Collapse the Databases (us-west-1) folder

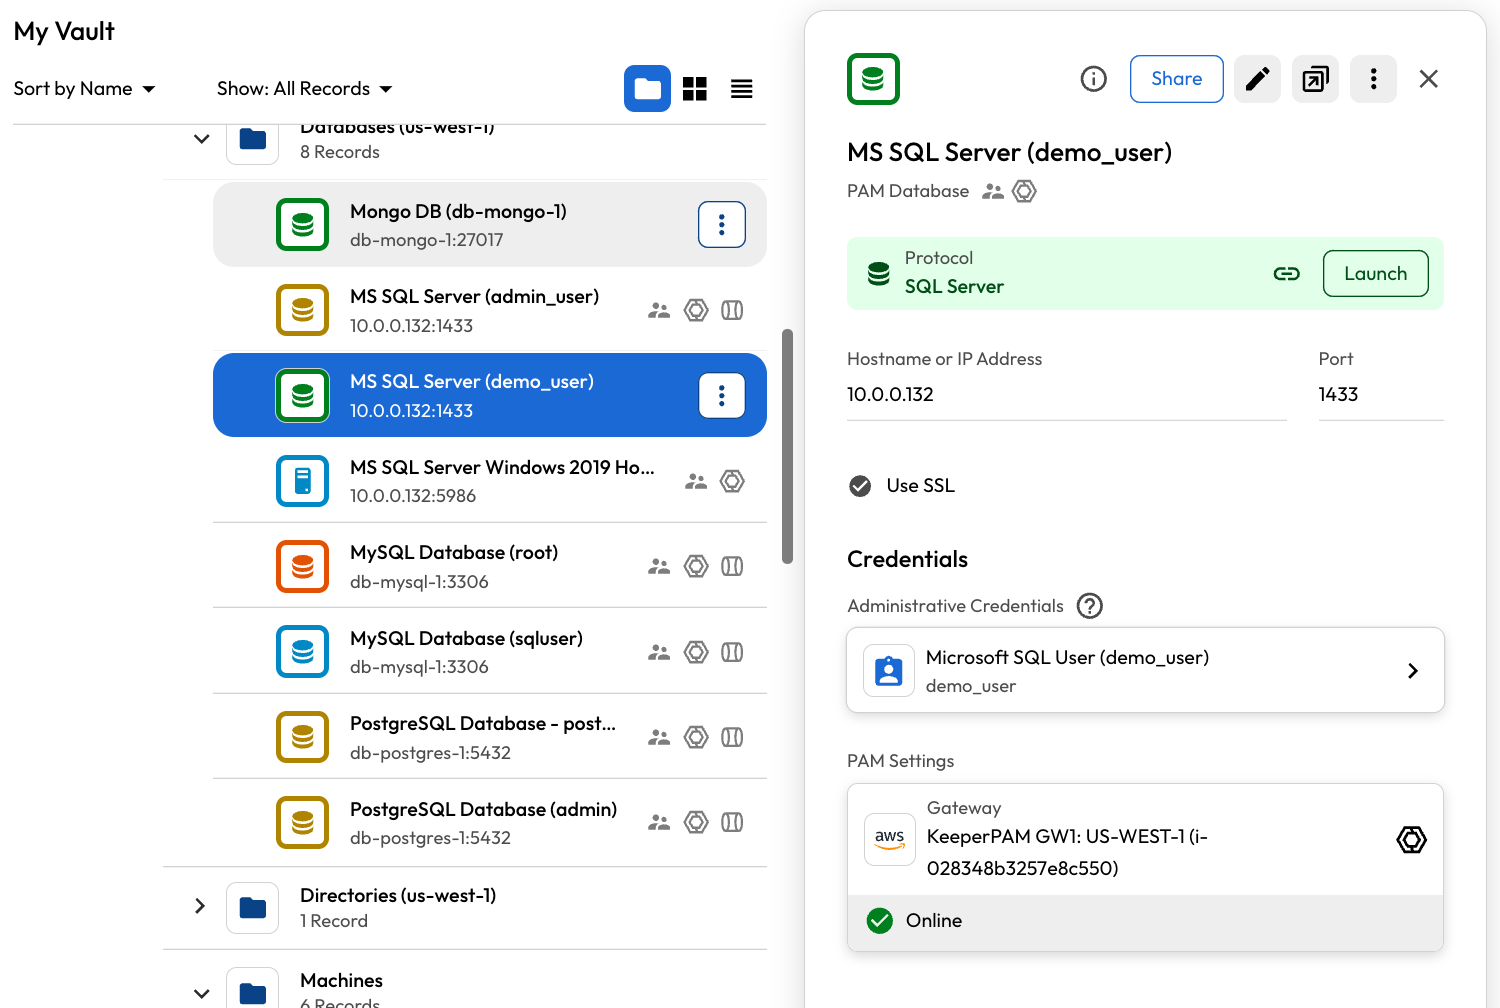pyautogui.click(x=201, y=139)
